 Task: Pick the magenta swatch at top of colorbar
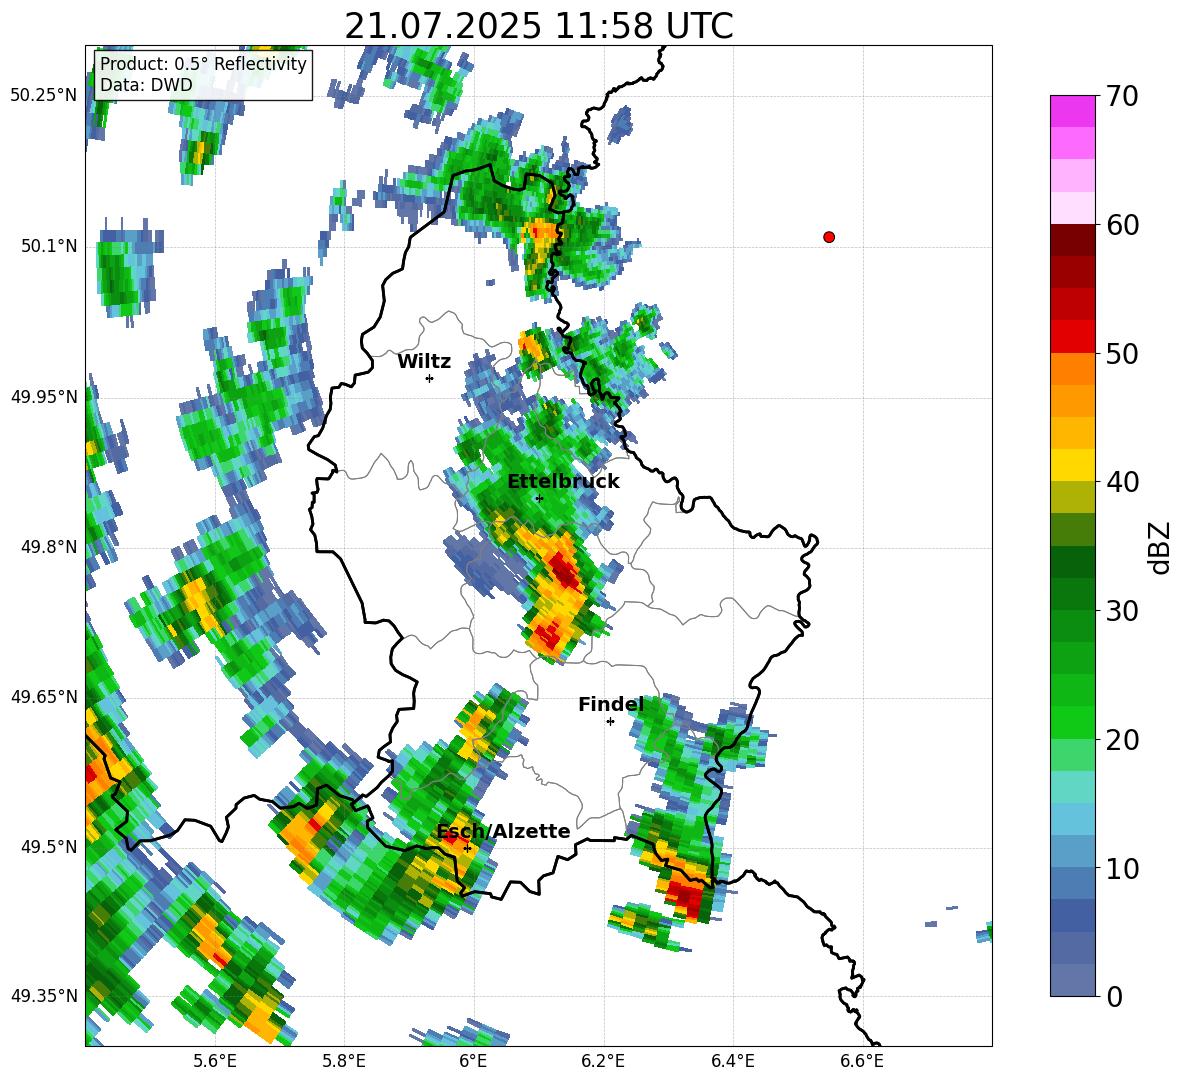coord(1072,111)
